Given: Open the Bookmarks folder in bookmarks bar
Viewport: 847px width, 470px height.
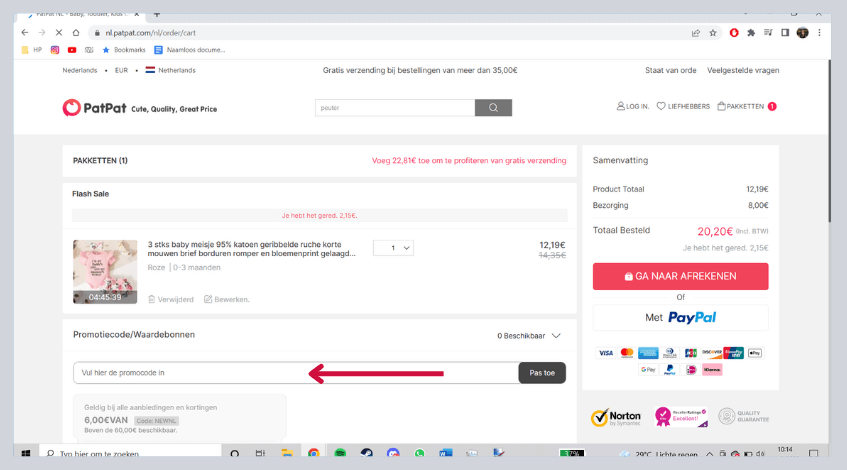Looking at the screenshot, I should point(123,49).
